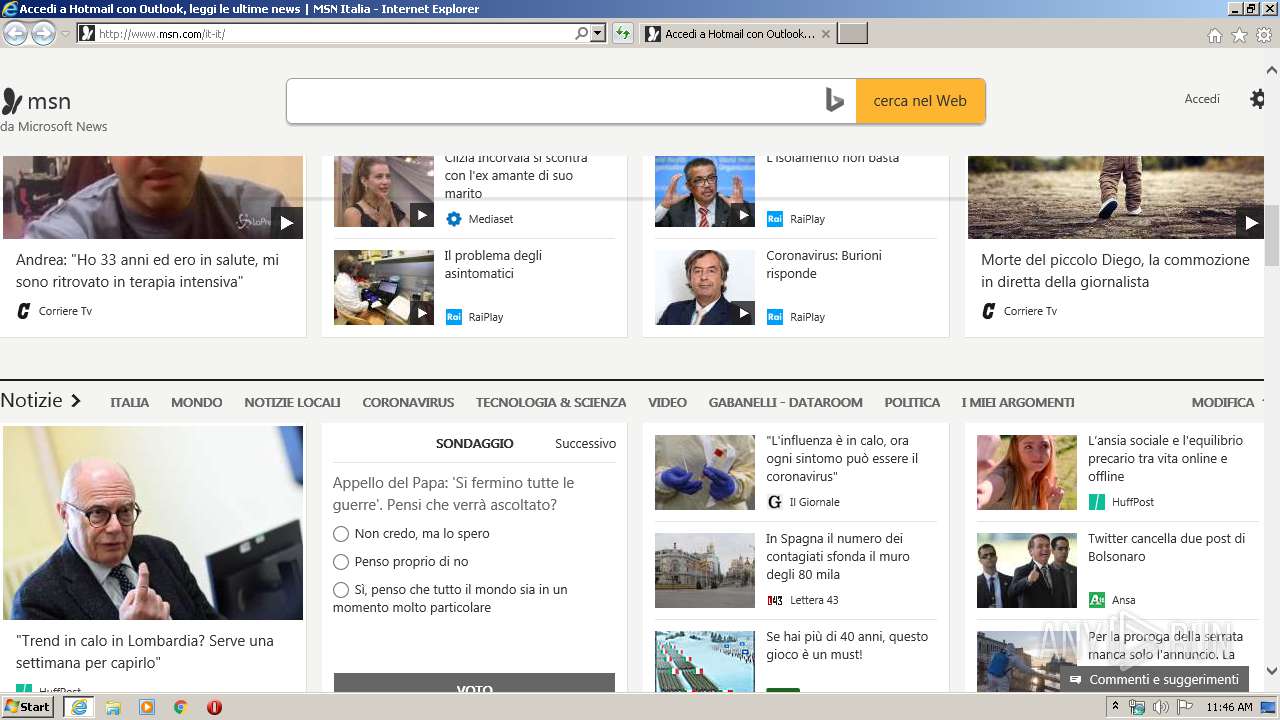Click the Accedi sign-in link
The image size is (1280, 720).
[1202, 99]
